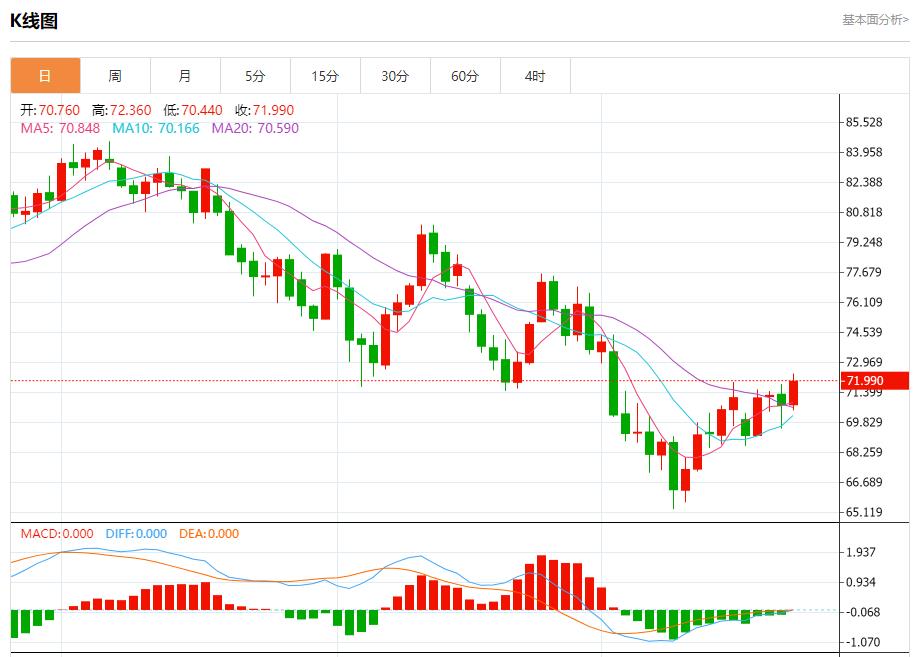Click the DIFF value label
The width and height of the screenshot is (916, 657).
click(135, 534)
